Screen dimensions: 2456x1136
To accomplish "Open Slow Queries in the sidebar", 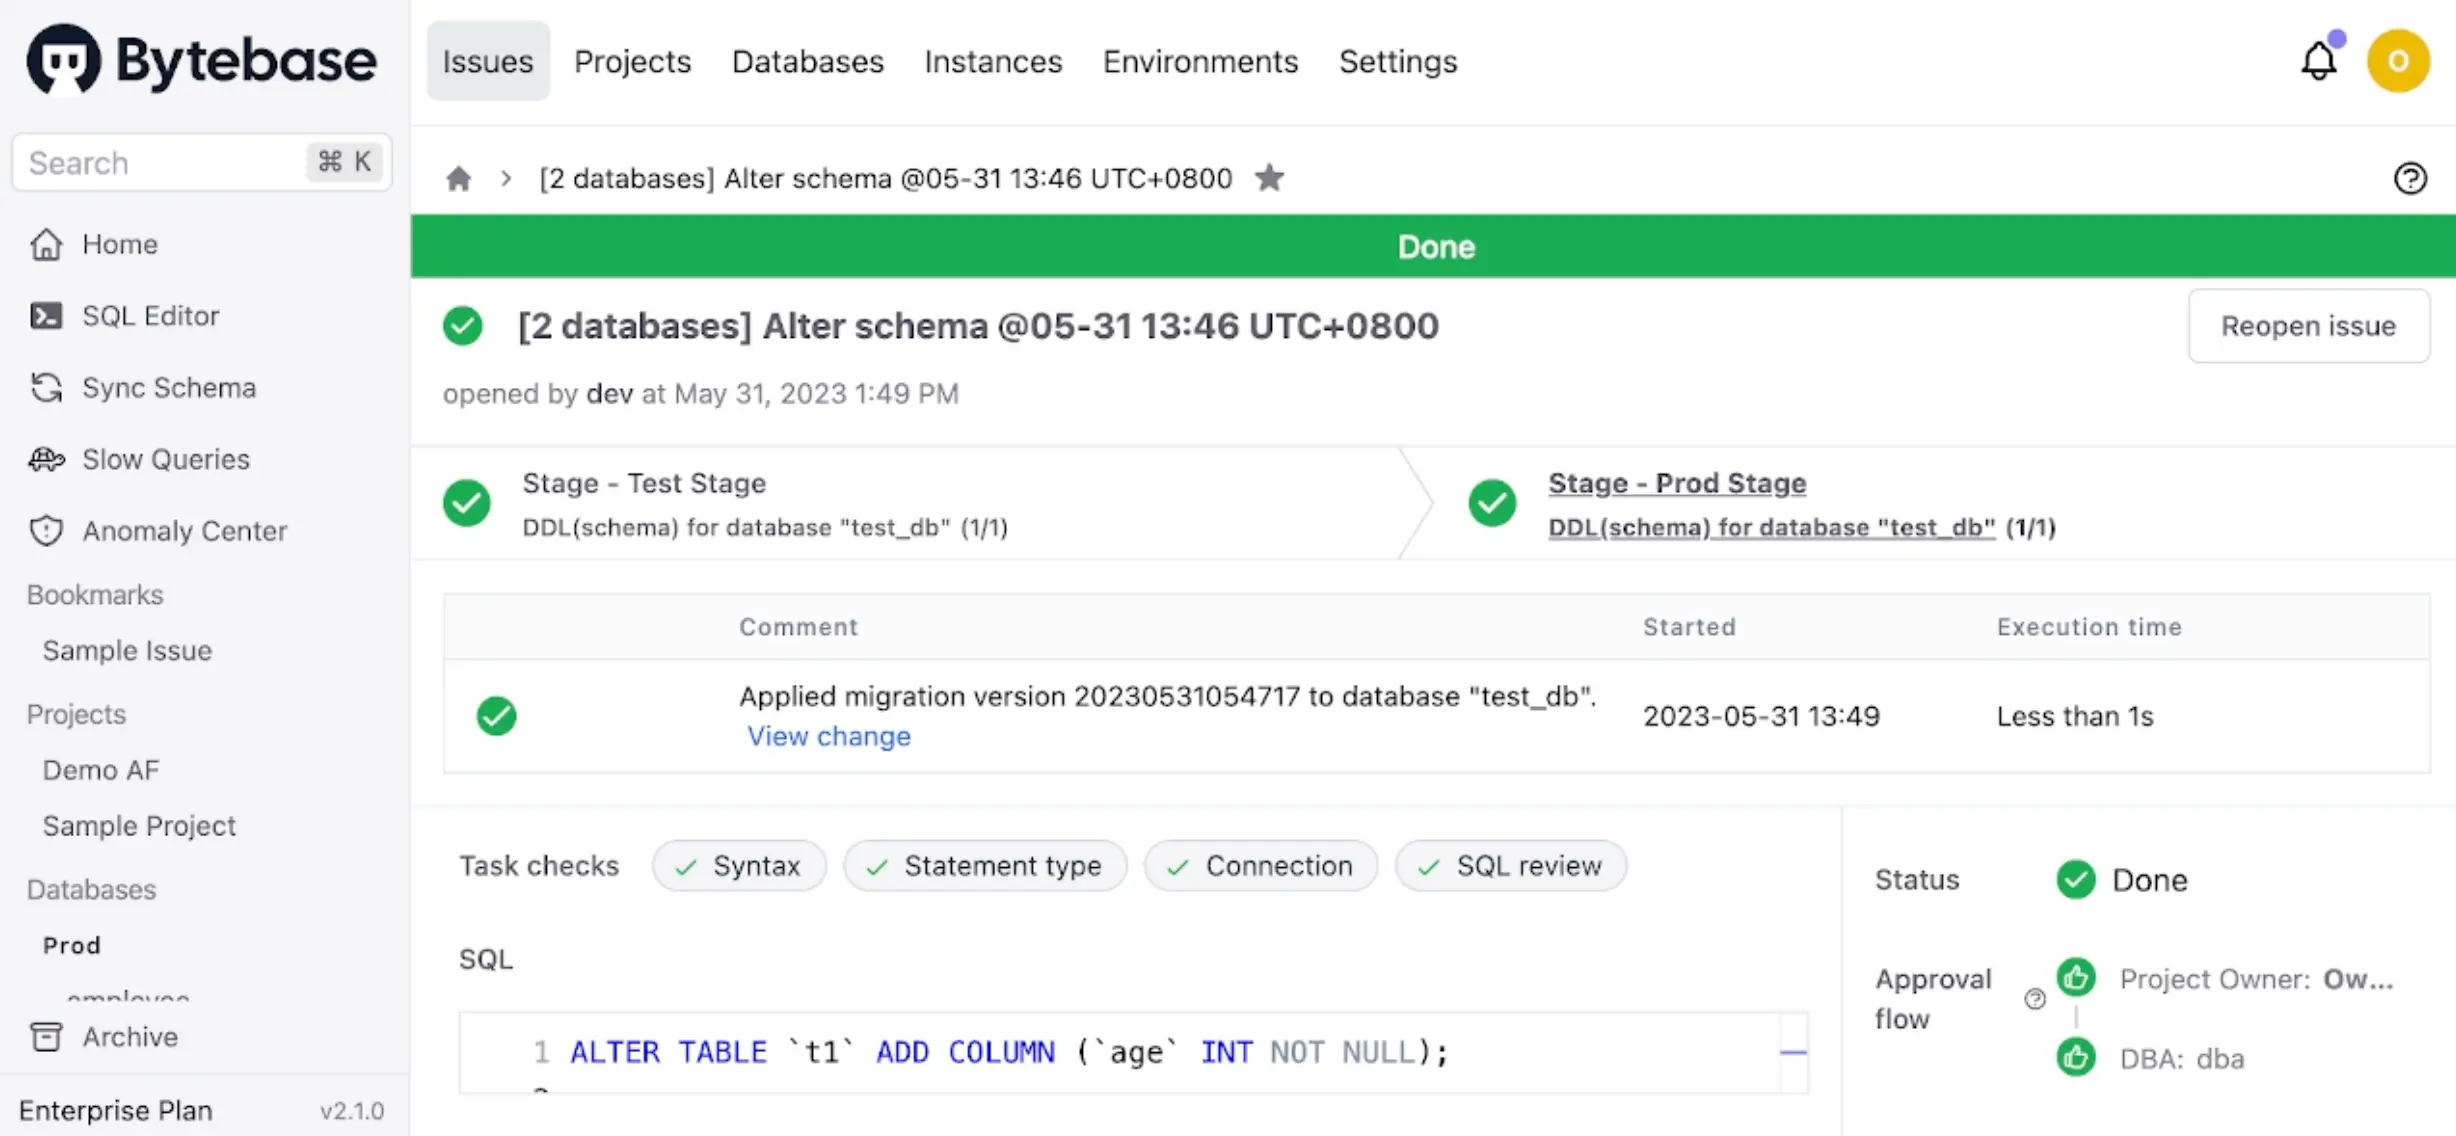I will [165, 460].
